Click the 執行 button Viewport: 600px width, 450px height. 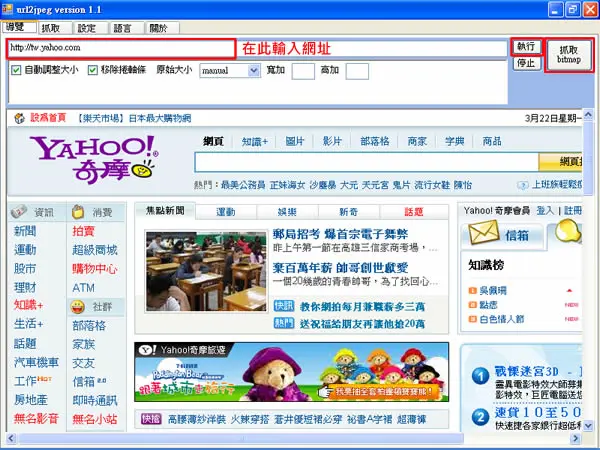[527, 47]
